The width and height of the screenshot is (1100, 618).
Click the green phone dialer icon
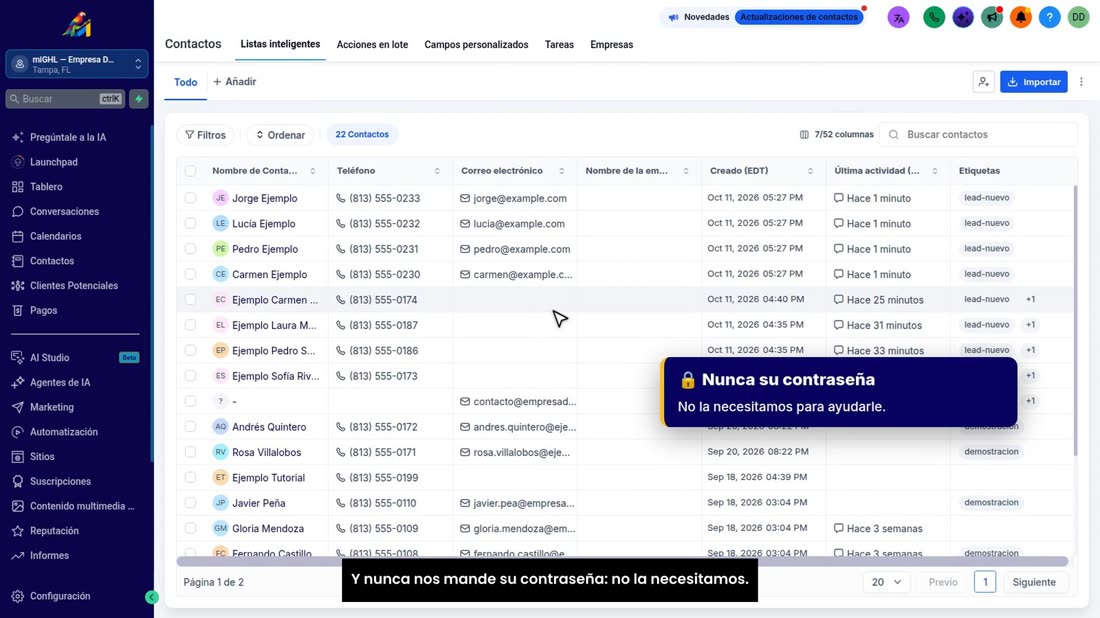(x=934, y=18)
